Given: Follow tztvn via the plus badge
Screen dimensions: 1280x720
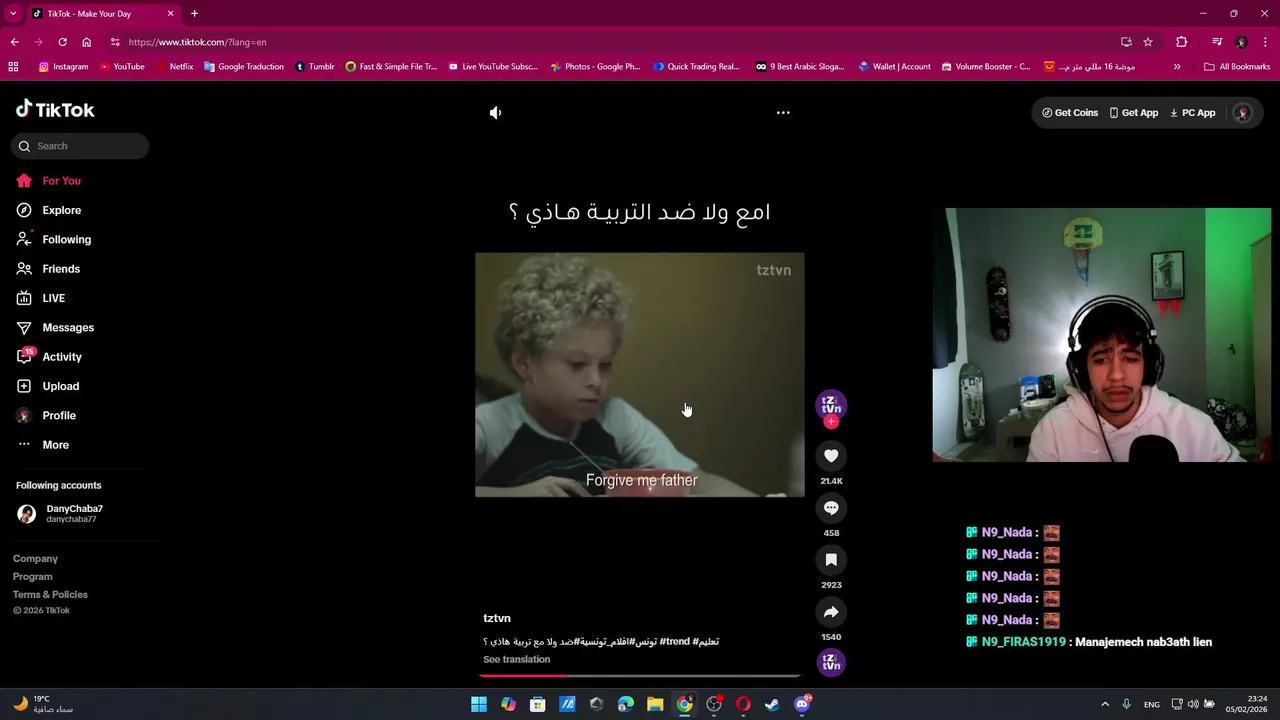Looking at the screenshot, I should [831, 422].
